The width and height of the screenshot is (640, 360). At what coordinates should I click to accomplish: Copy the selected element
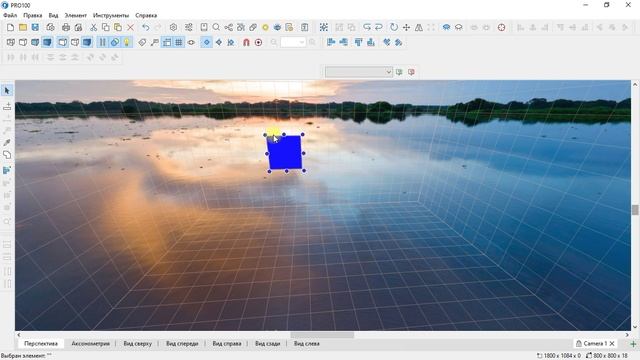pos(105,27)
